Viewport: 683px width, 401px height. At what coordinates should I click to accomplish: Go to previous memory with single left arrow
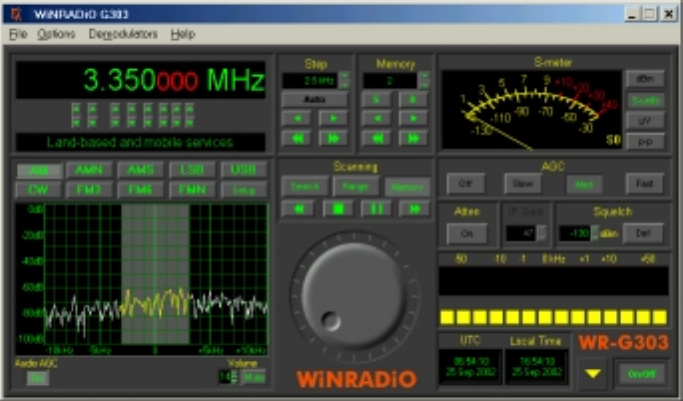coord(376,118)
